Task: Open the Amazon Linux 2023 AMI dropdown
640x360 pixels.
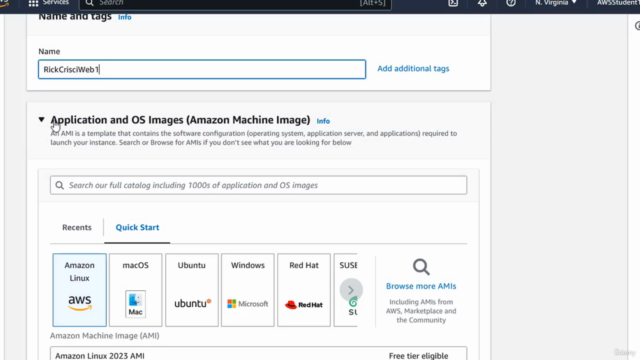Action: [258, 354]
